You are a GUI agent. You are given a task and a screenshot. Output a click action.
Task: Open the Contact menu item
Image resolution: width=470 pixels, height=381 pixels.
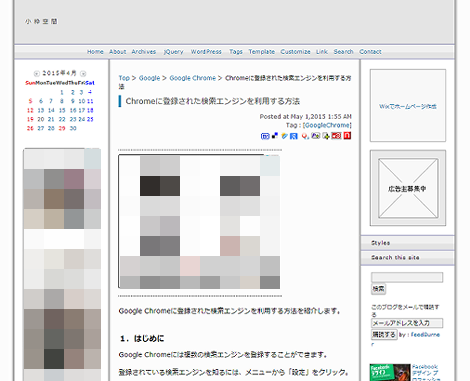coord(370,52)
